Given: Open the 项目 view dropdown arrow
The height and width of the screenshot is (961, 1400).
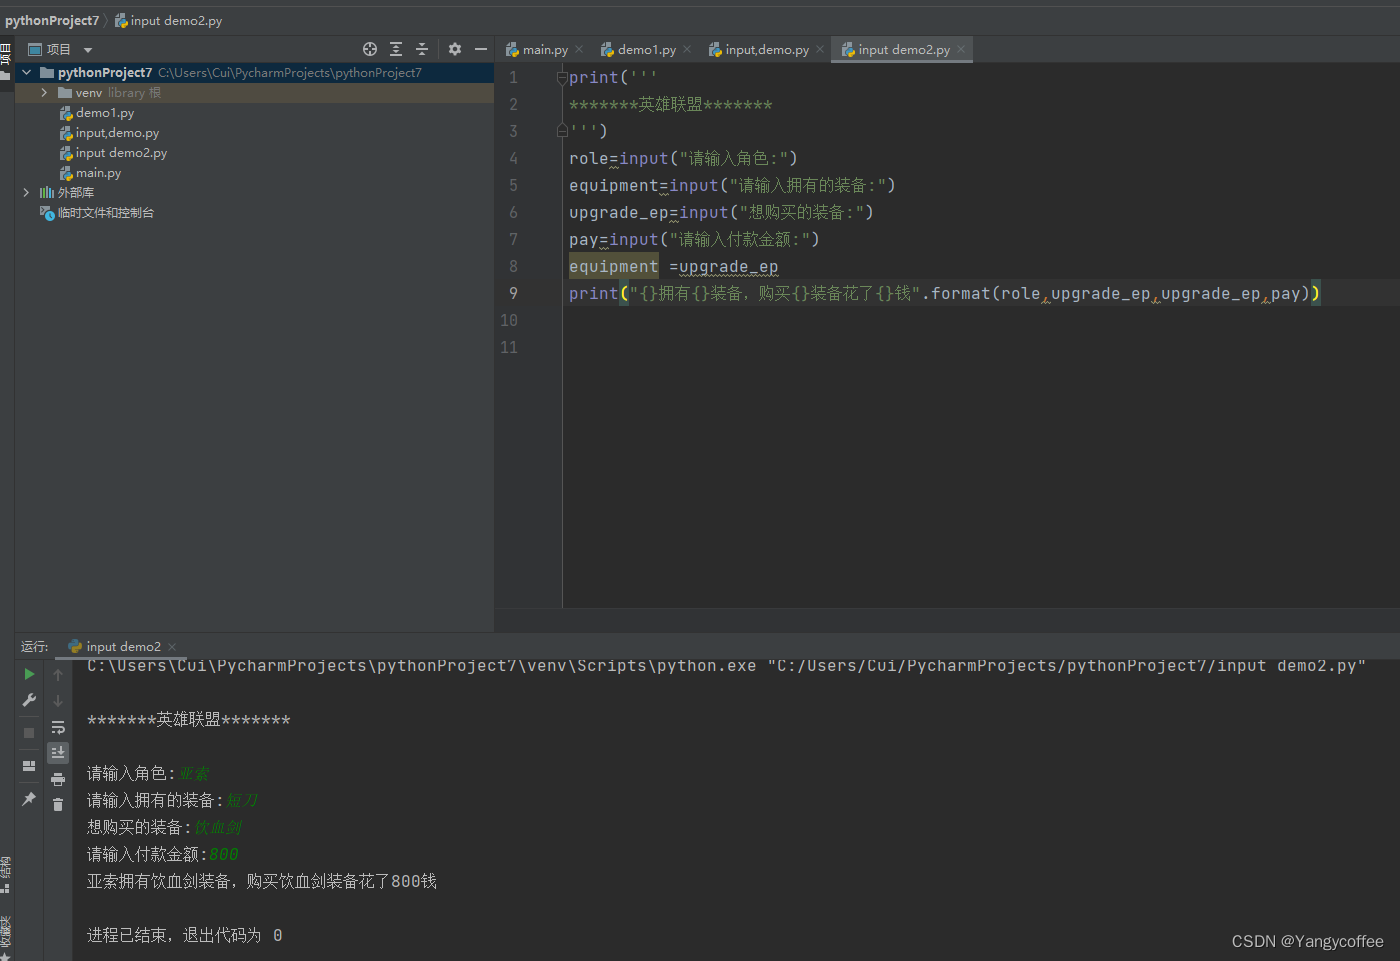Looking at the screenshot, I should click(88, 50).
